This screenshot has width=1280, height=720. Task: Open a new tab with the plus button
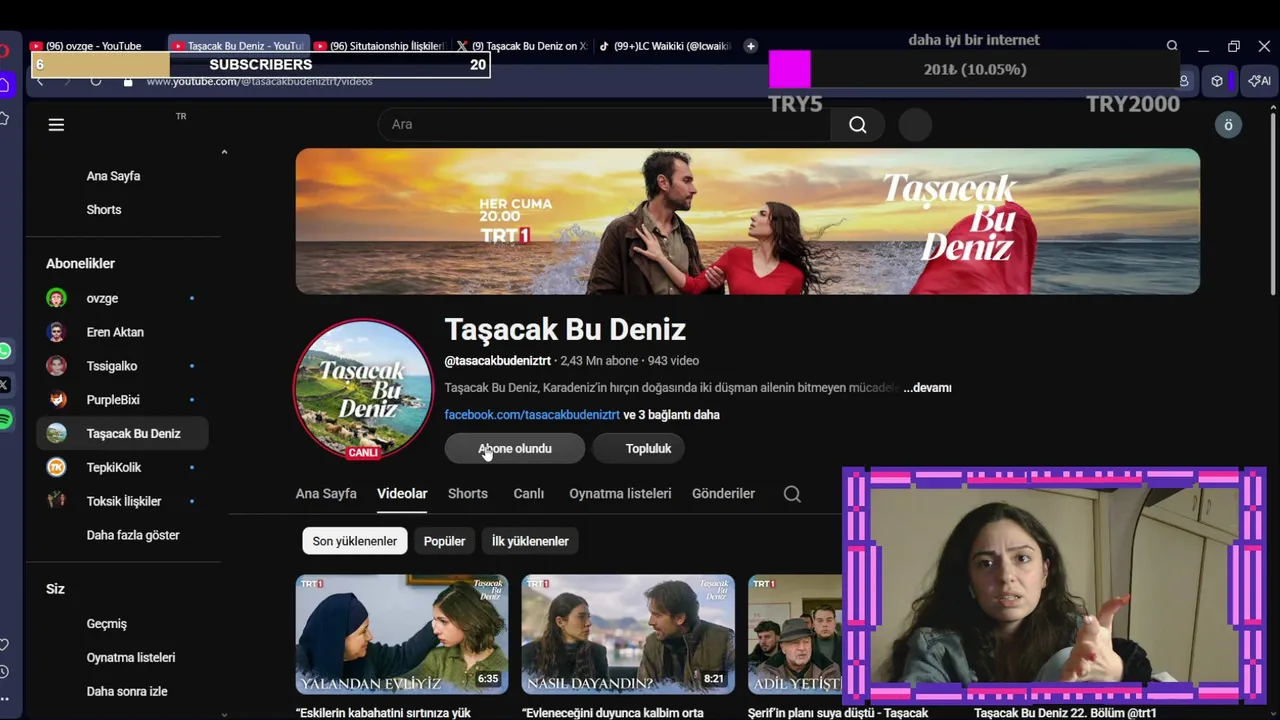751,46
